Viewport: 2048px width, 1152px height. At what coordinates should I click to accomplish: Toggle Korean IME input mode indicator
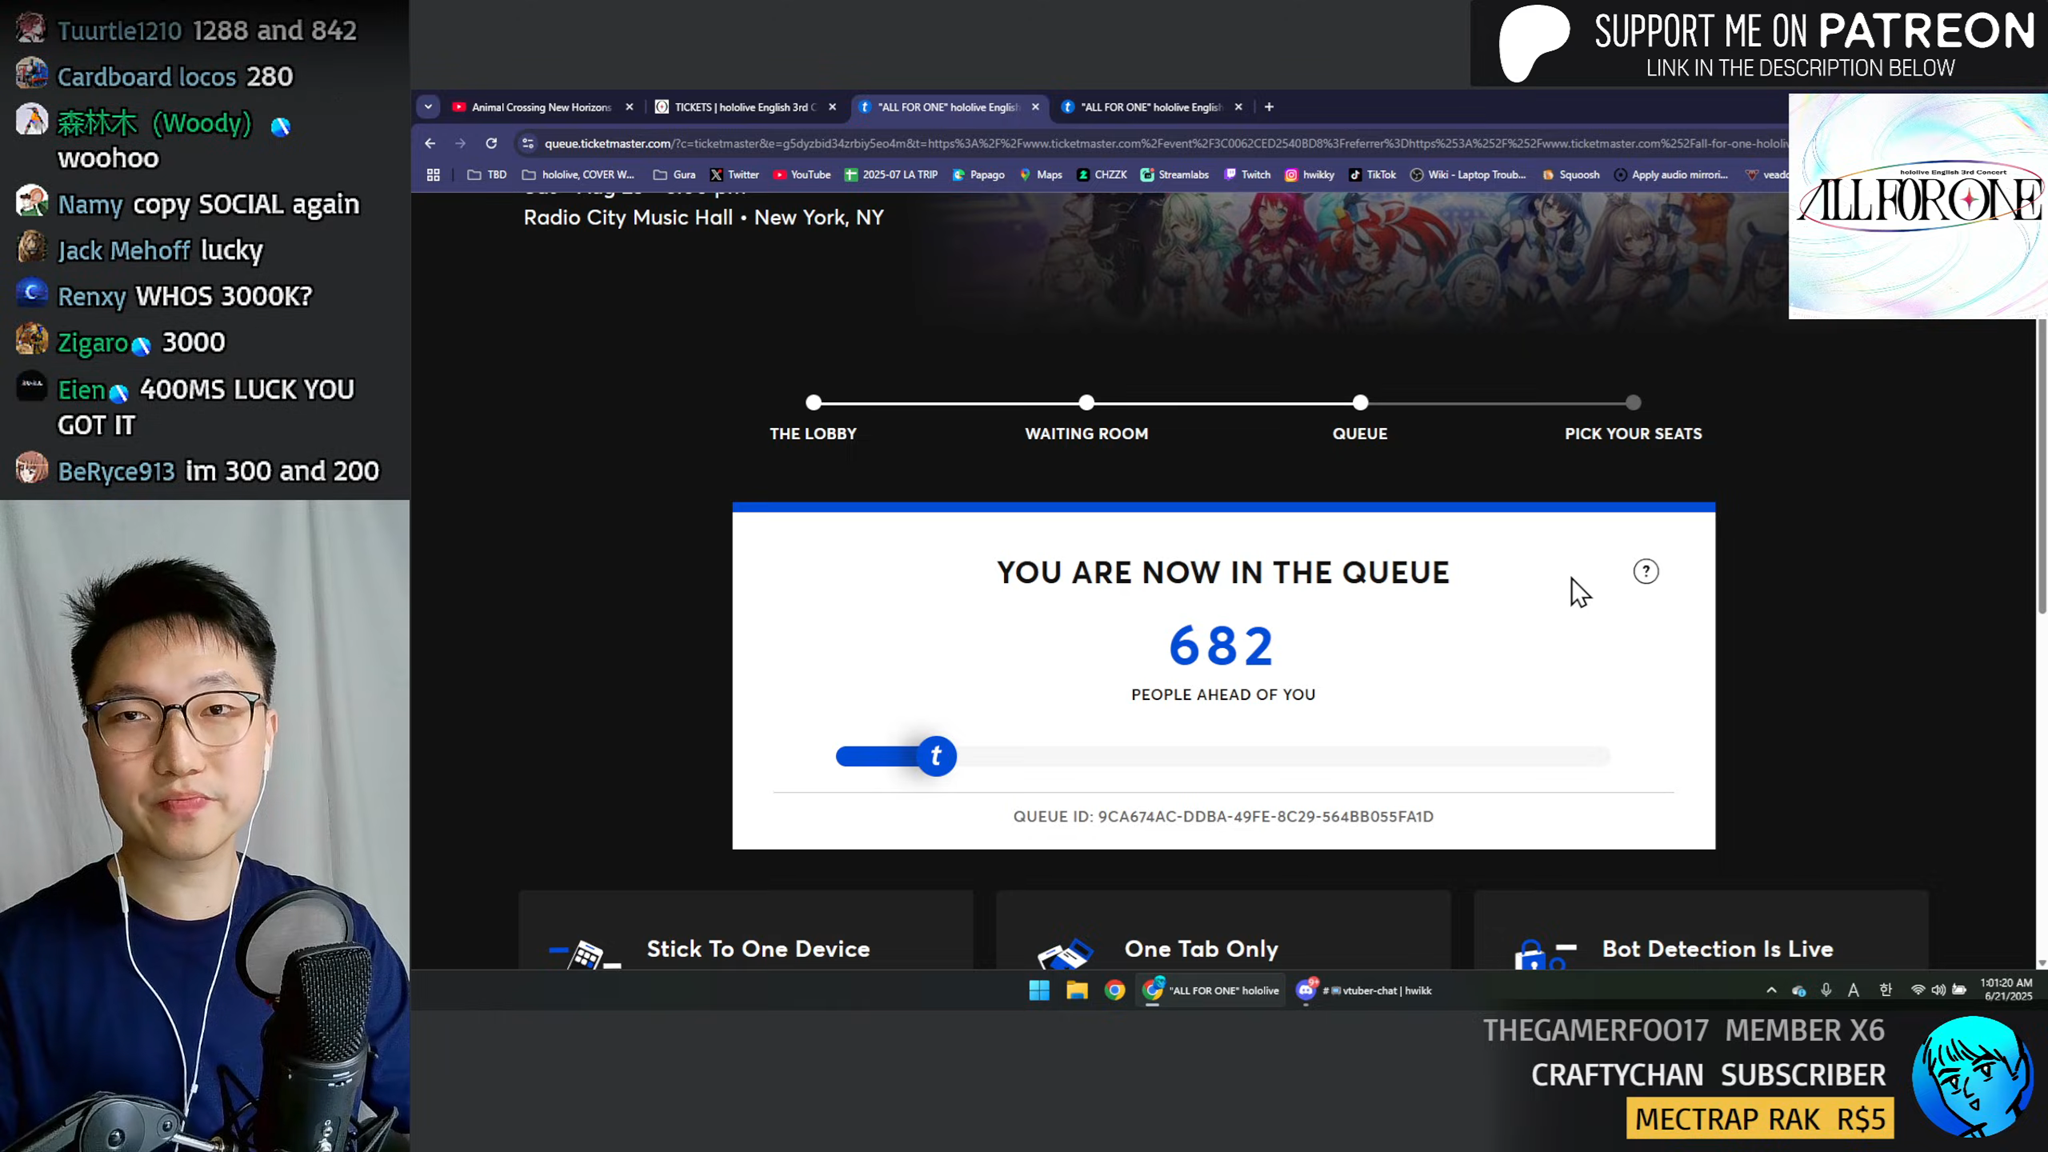[1885, 990]
